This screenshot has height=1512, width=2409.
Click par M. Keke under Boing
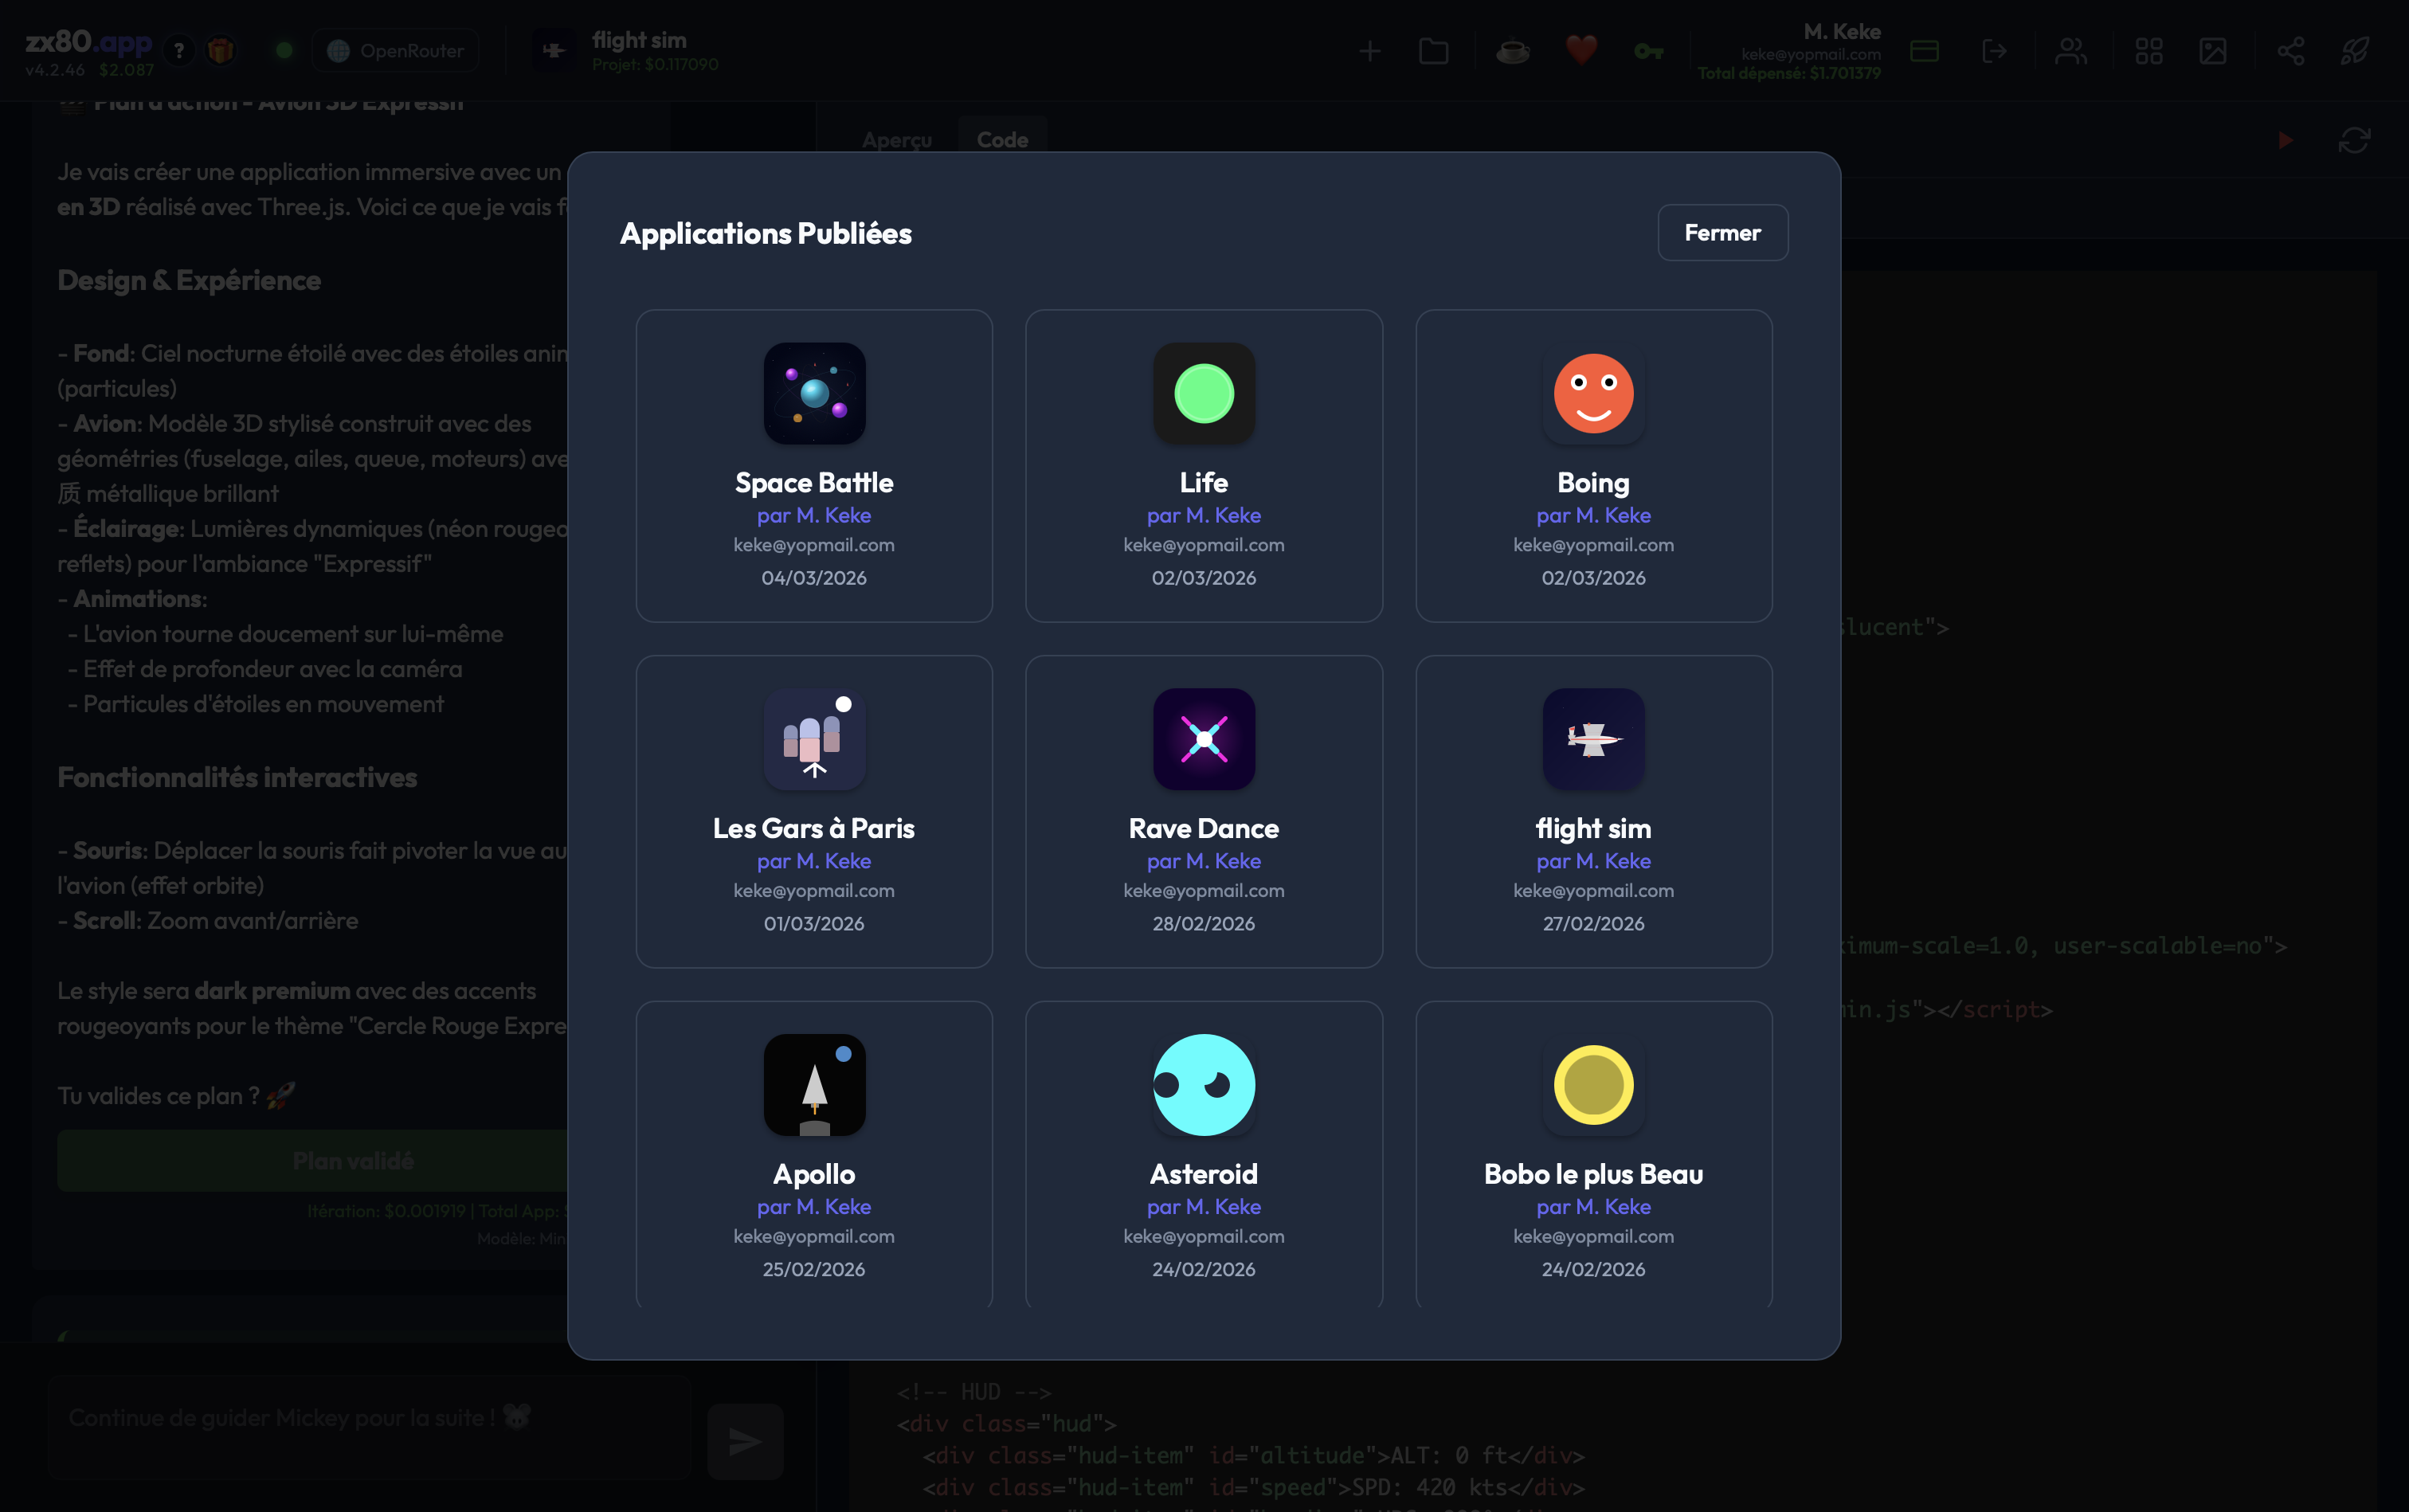click(x=1593, y=515)
